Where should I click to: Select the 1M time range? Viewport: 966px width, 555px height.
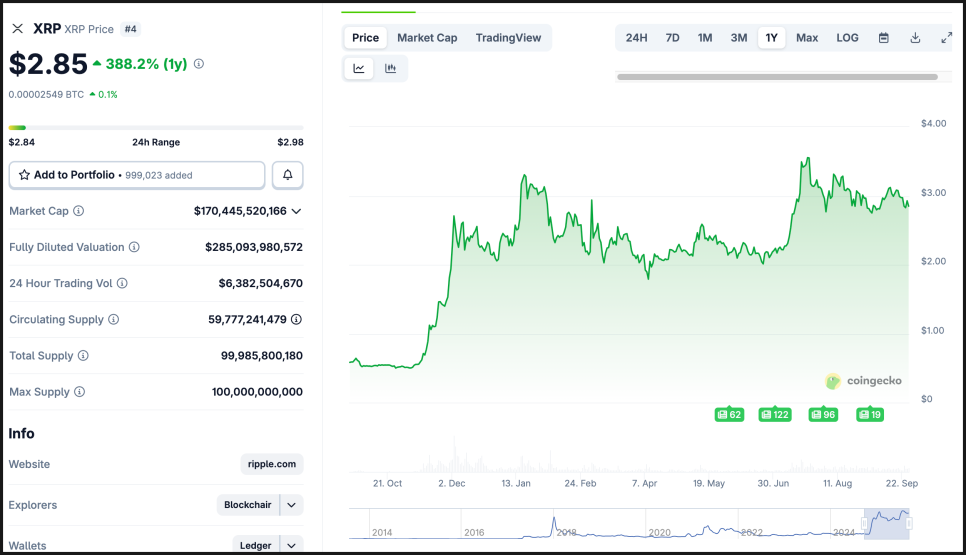pyautogui.click(x=705, y=38)
